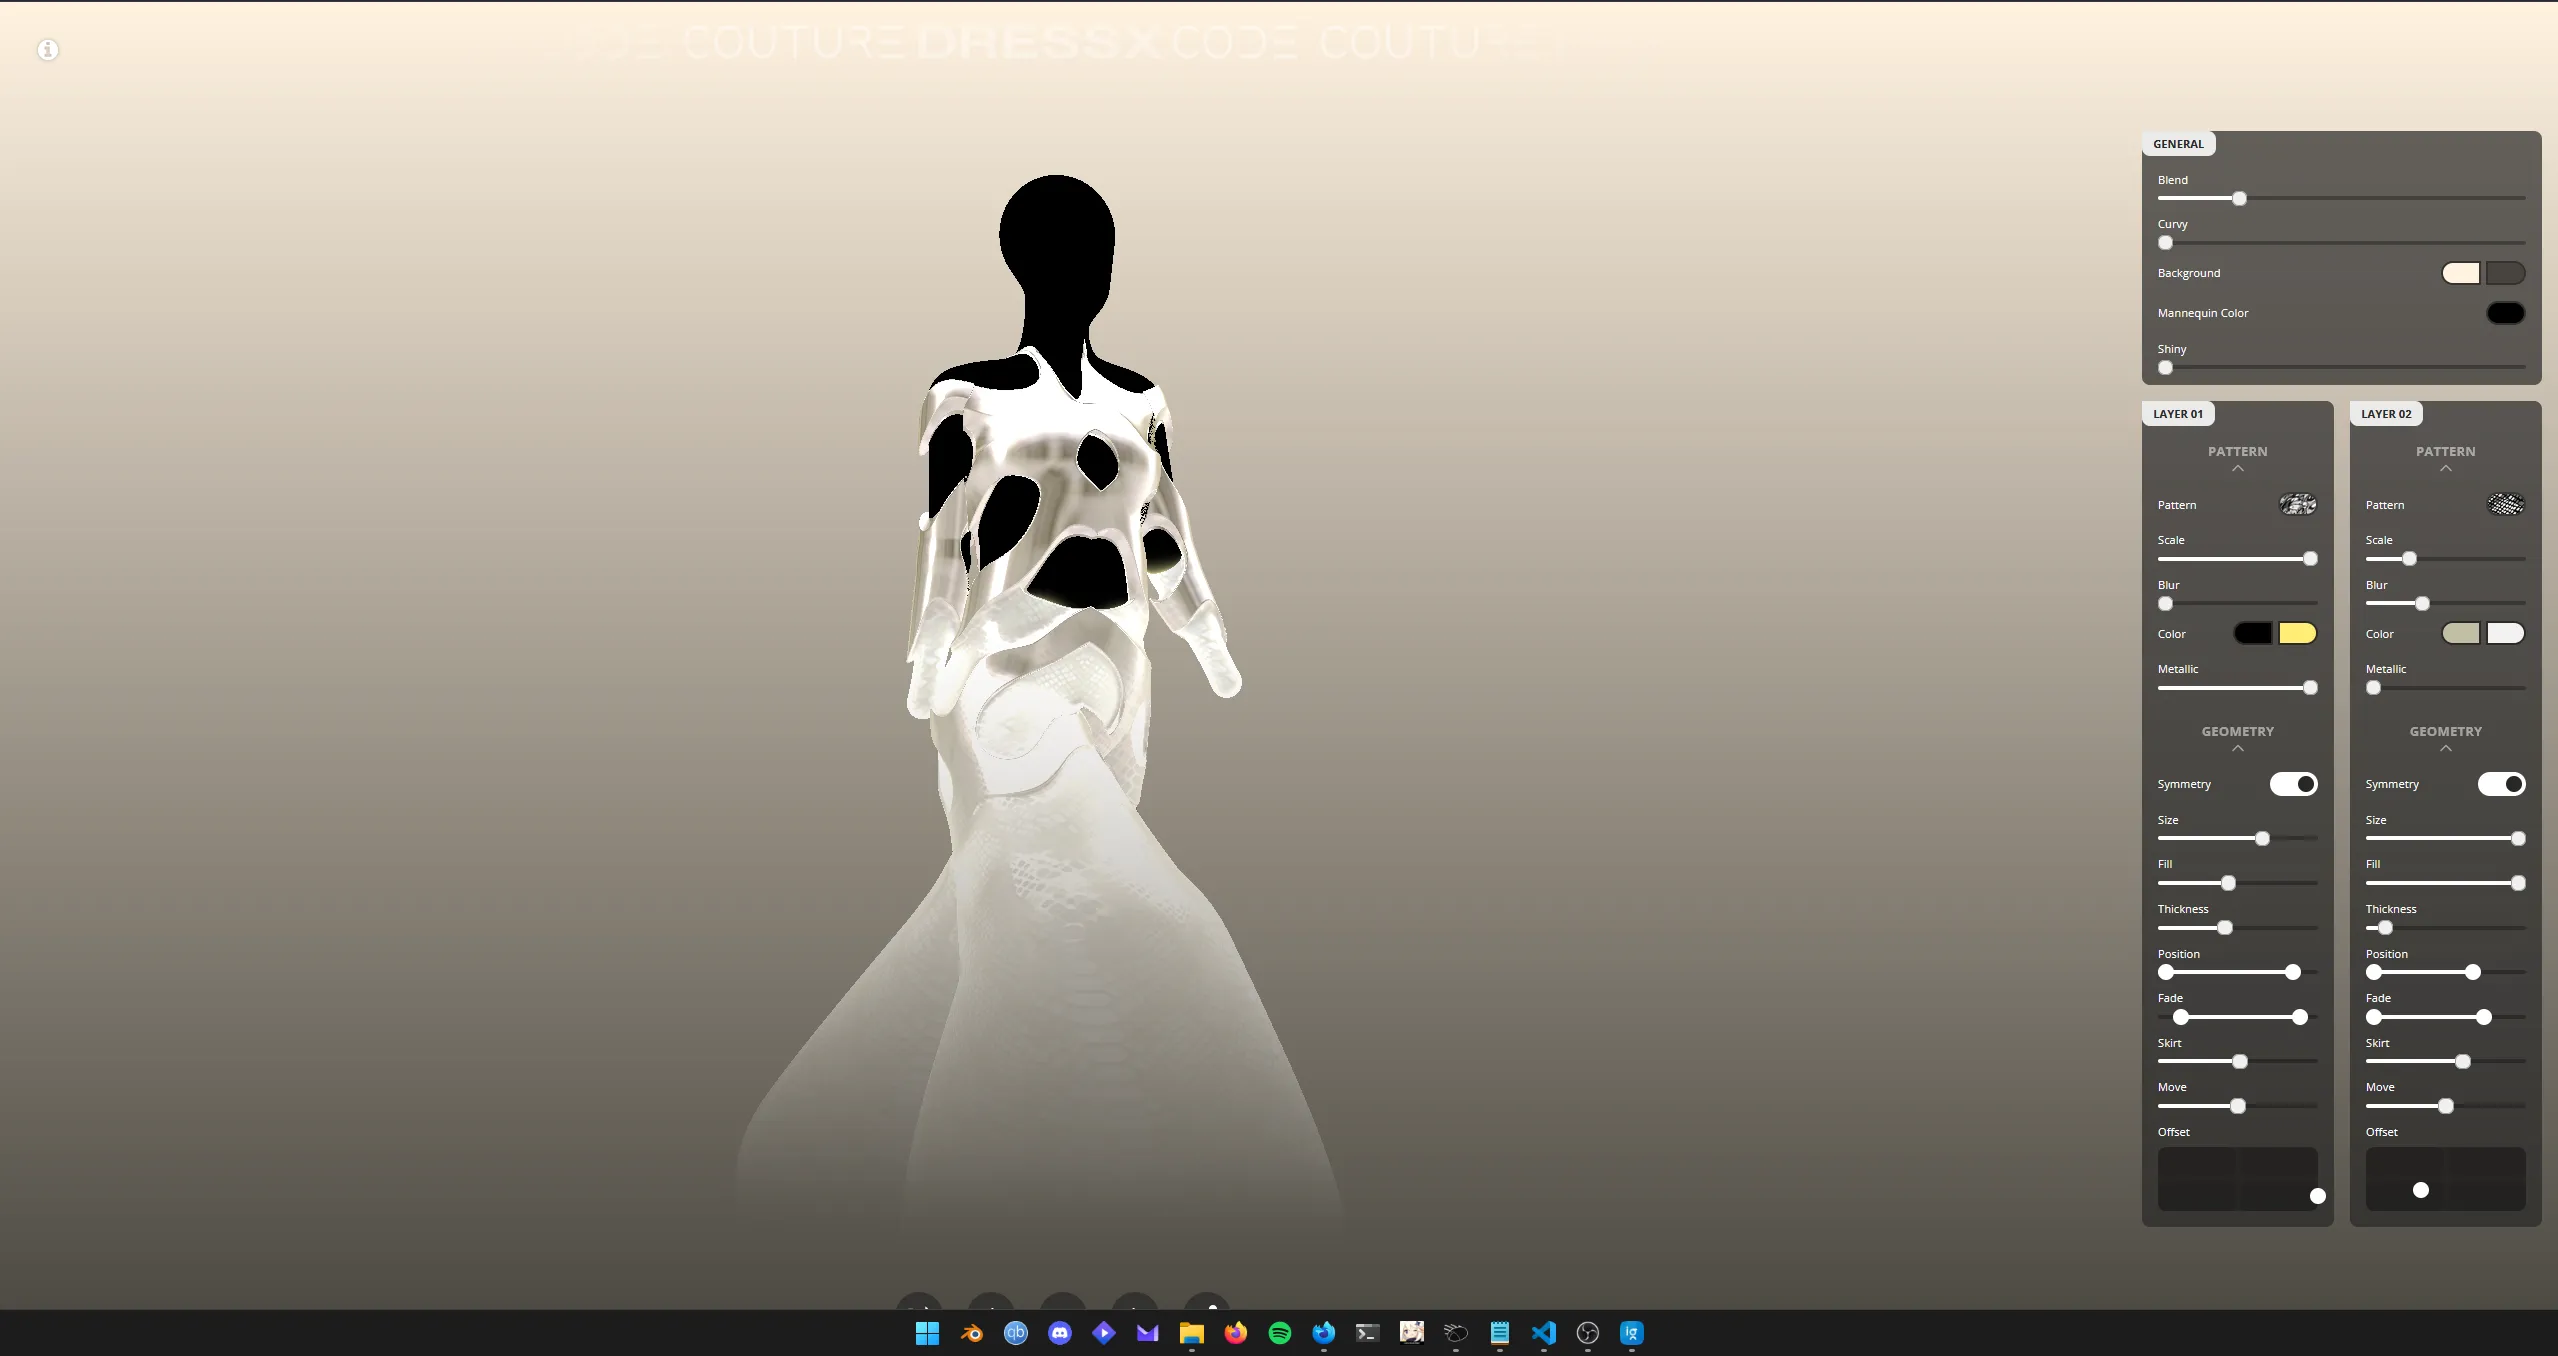Collapse the Pattern section in Layer 01
This screenshot has width=2558, height=1356.
[x=2237, y=468]
